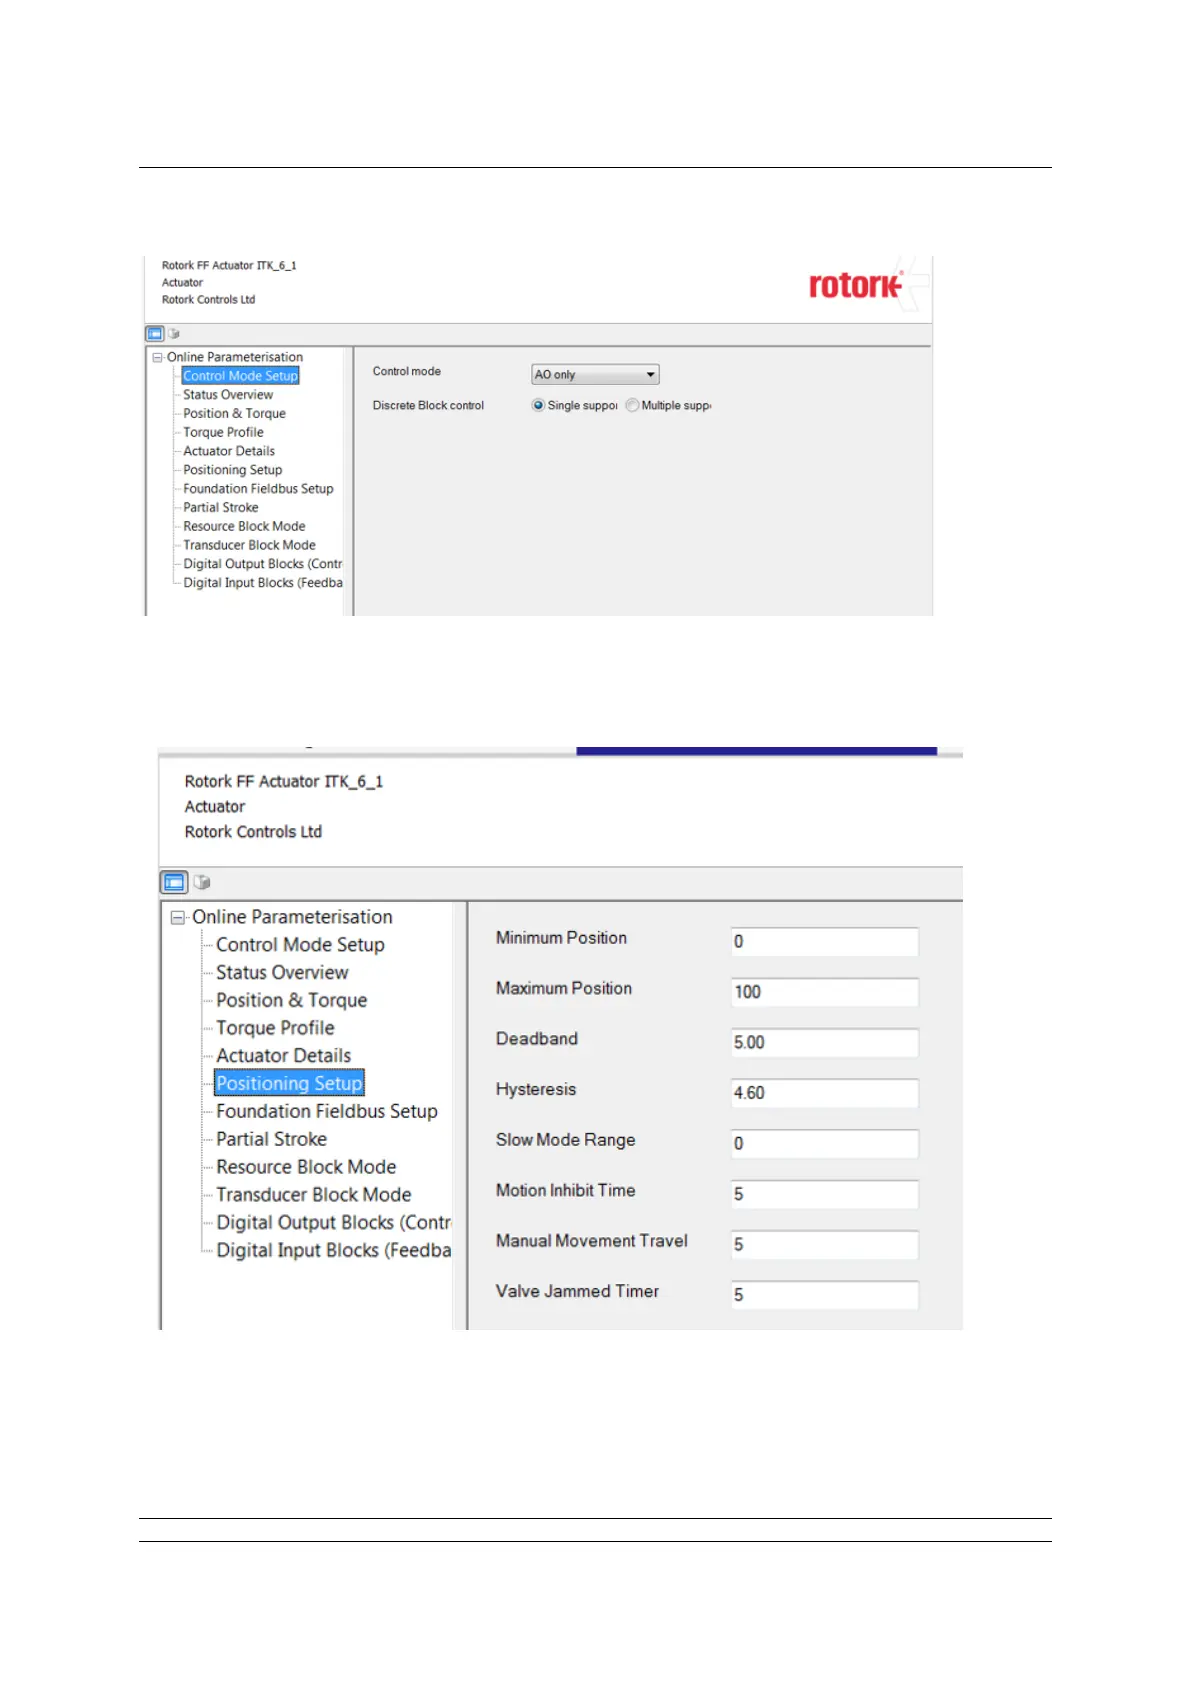
Task: Open Digital Input Blocks in lower tree
Action: pos(334,1251)
